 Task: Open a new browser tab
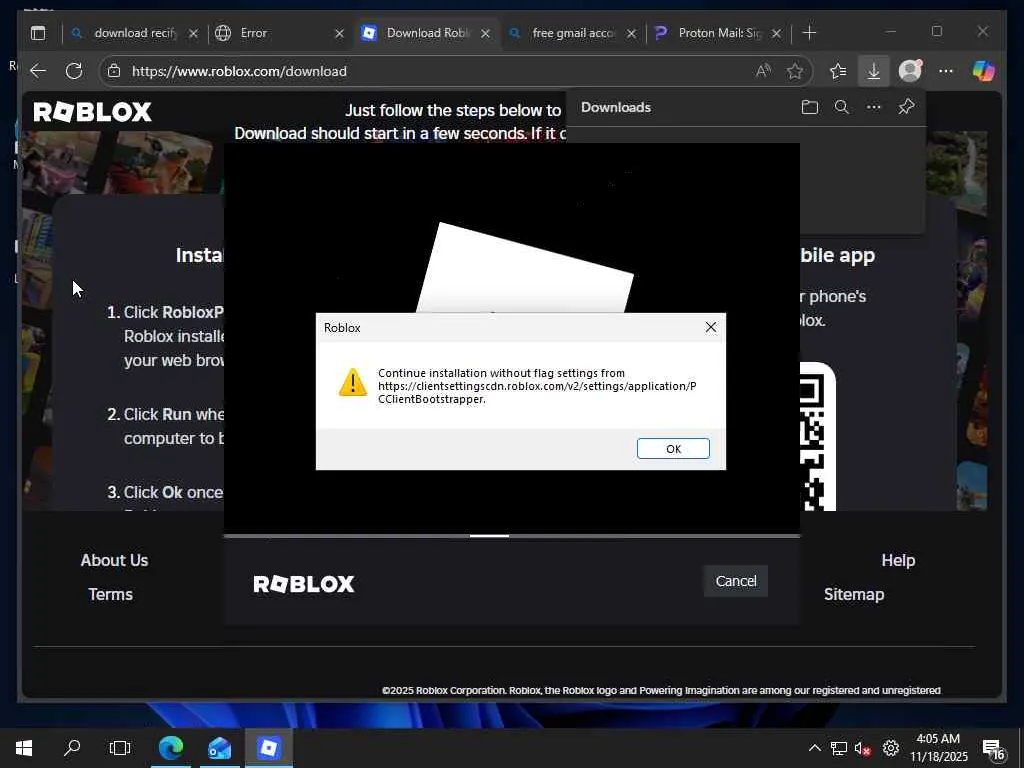point(809,33)
